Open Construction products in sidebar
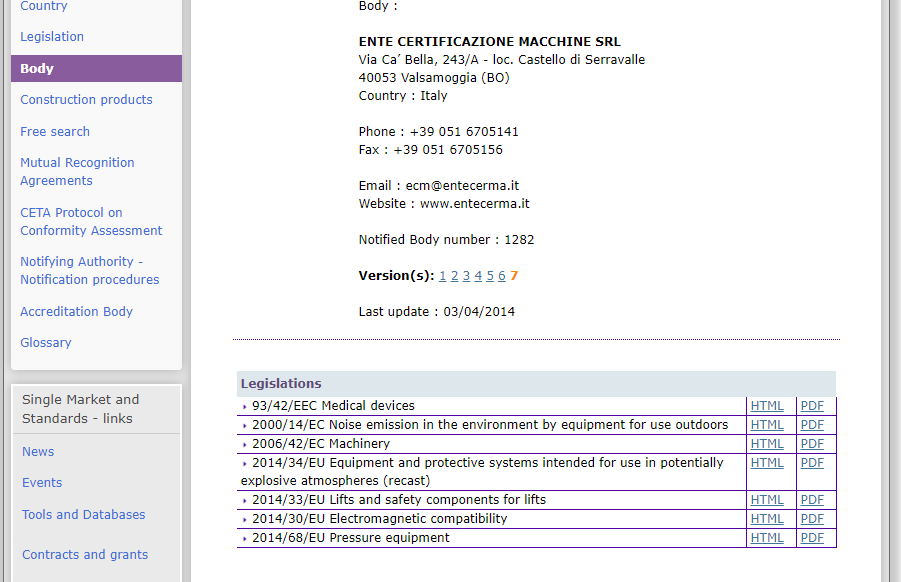 coord(86,100)
